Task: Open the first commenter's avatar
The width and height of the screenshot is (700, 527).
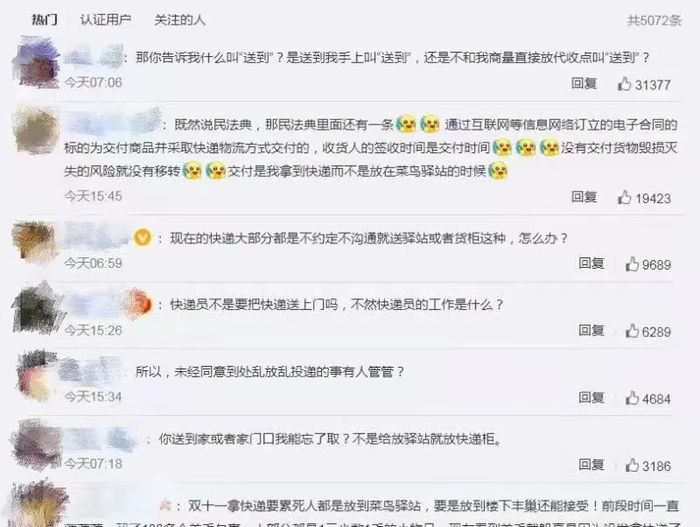Action: tap(37, 63)
